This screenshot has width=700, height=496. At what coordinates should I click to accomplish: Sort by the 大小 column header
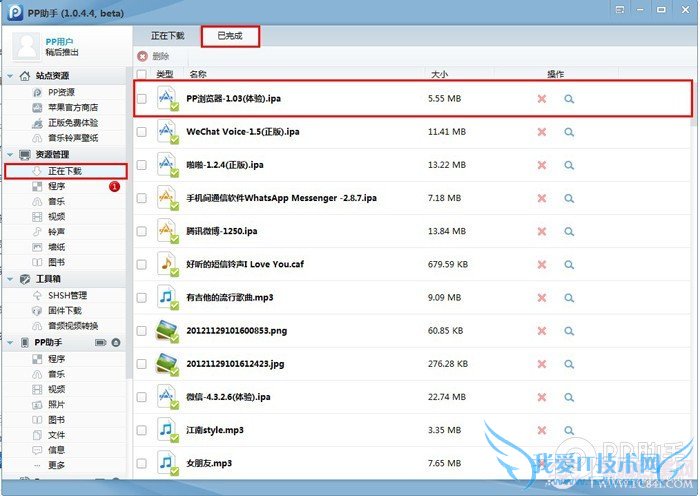[440, 74]
